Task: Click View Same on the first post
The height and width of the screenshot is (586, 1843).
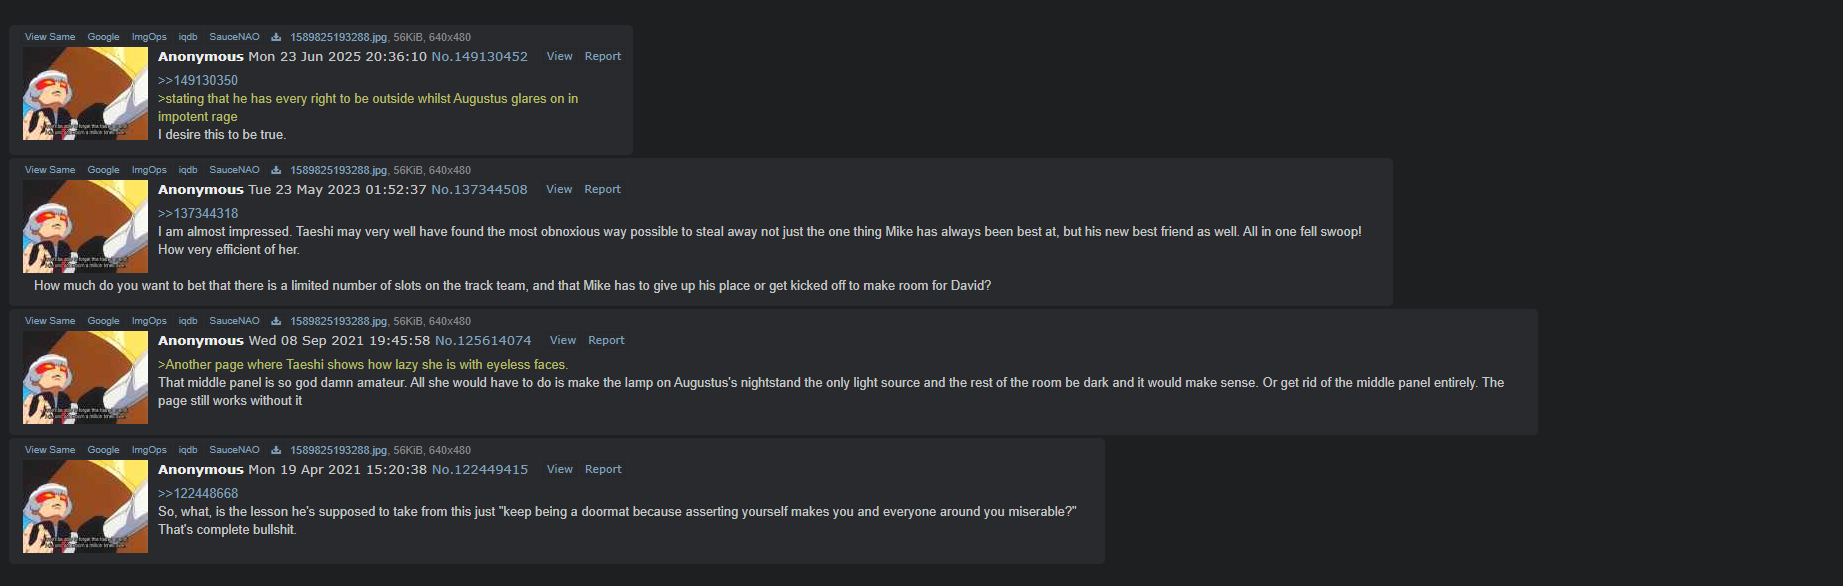Action: click(x=50, y=37)
